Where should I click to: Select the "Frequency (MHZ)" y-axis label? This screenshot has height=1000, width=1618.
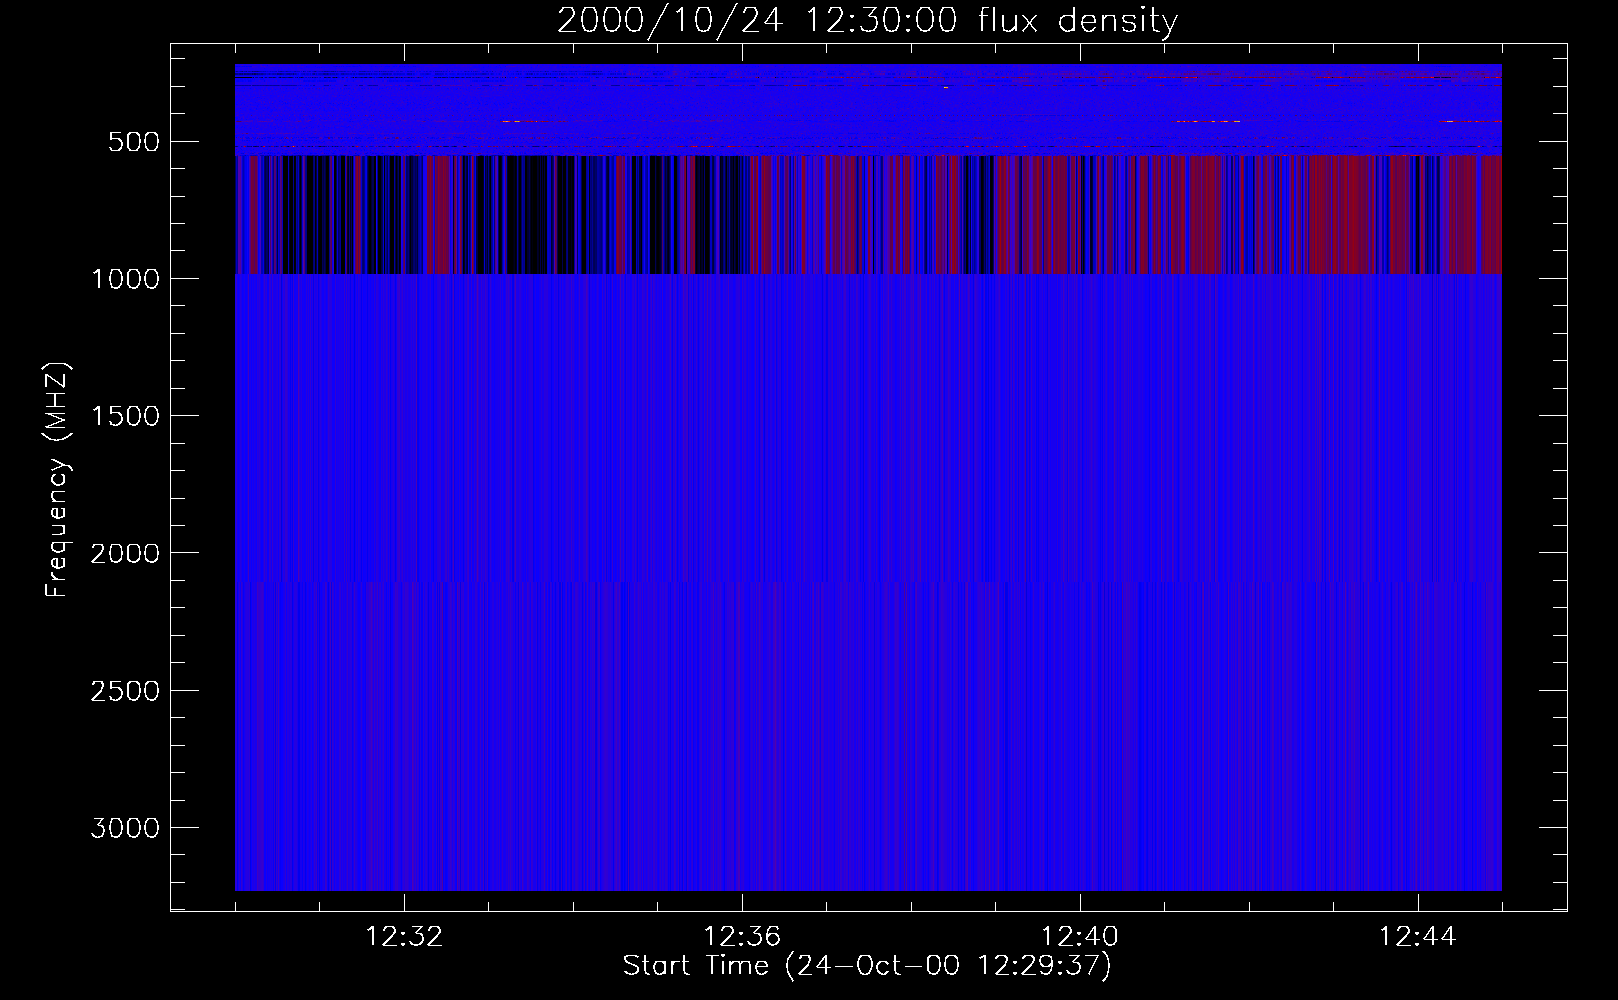point(57,480)
